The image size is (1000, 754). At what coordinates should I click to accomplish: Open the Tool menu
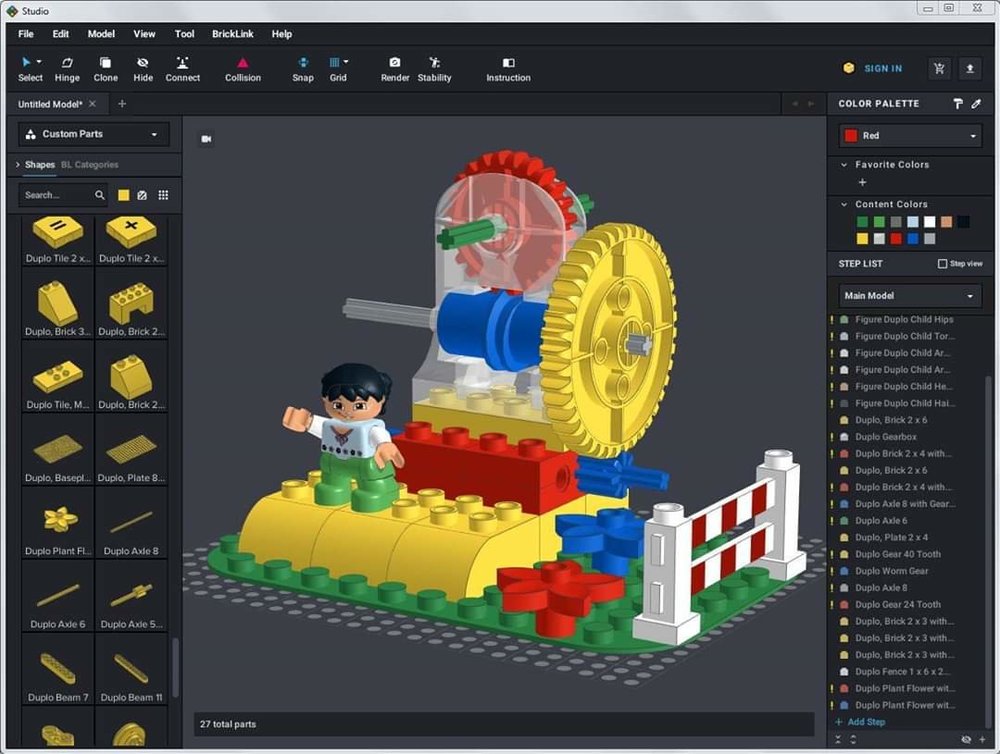184,34
